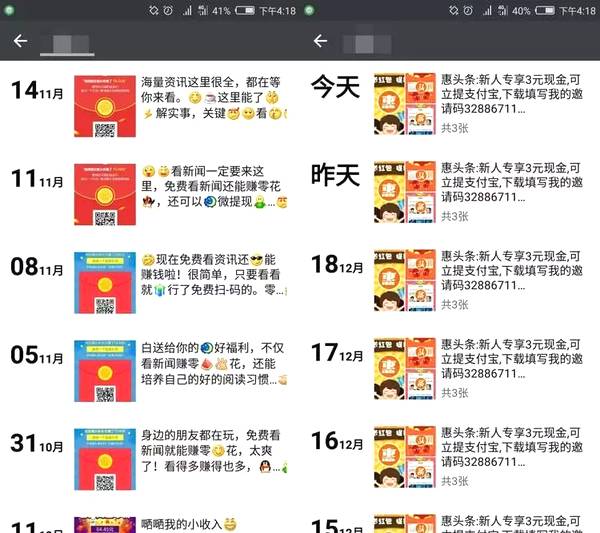Open the 17 December 惠头条 post text
This screenshot has height=533, width=600.
[512, 359]
